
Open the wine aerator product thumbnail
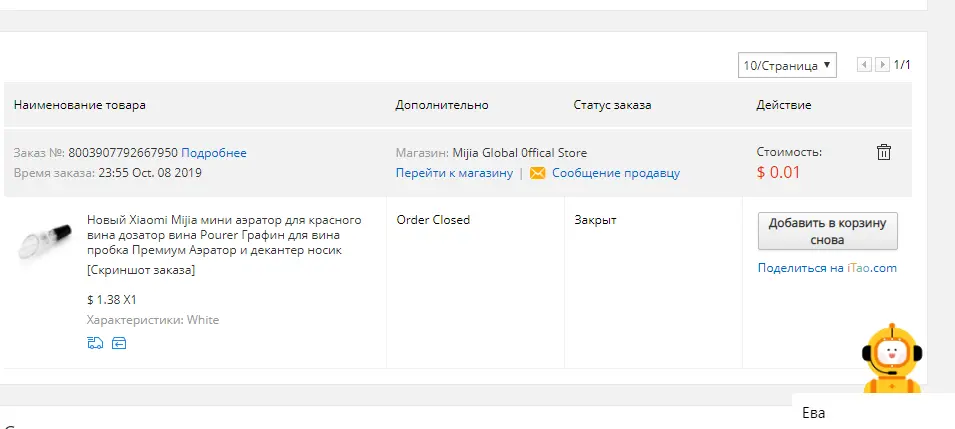[x=44, y=239]
